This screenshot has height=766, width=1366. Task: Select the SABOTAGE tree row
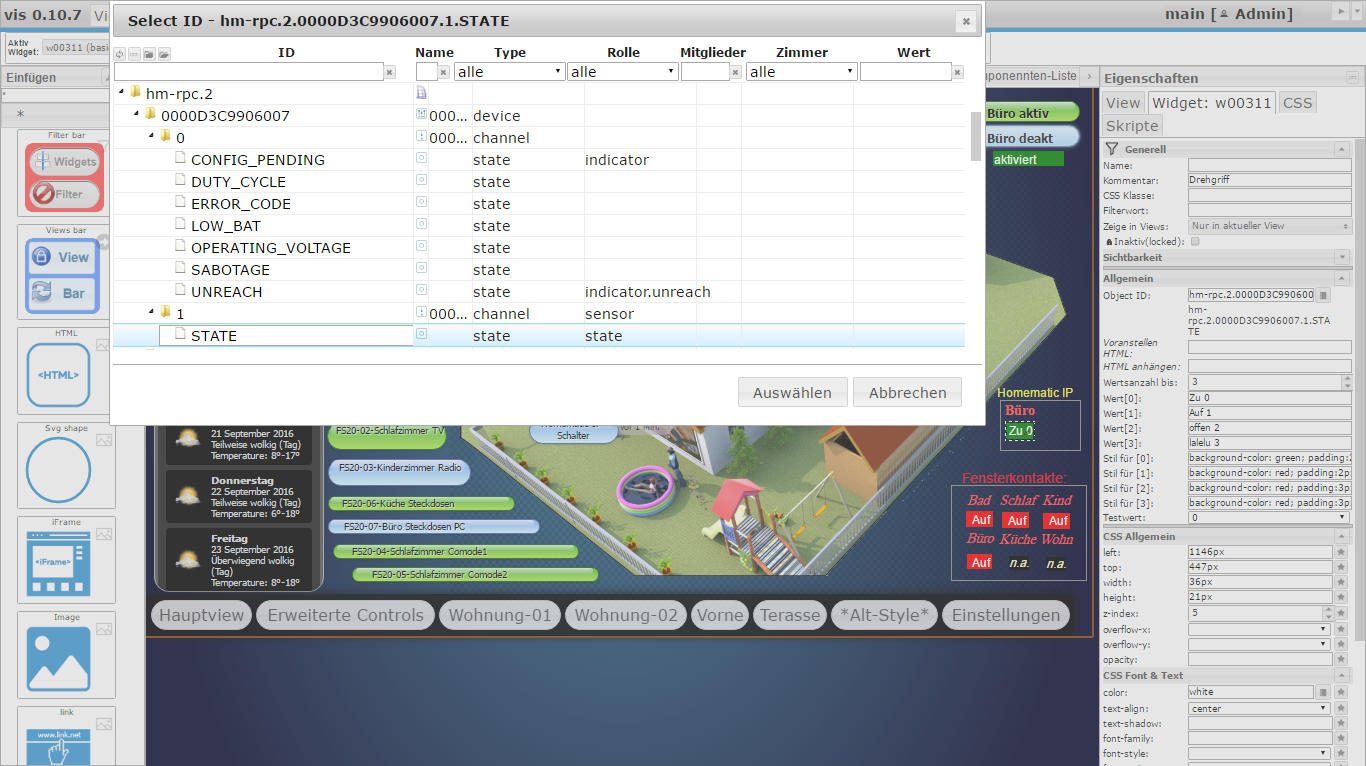coord(539,270)
